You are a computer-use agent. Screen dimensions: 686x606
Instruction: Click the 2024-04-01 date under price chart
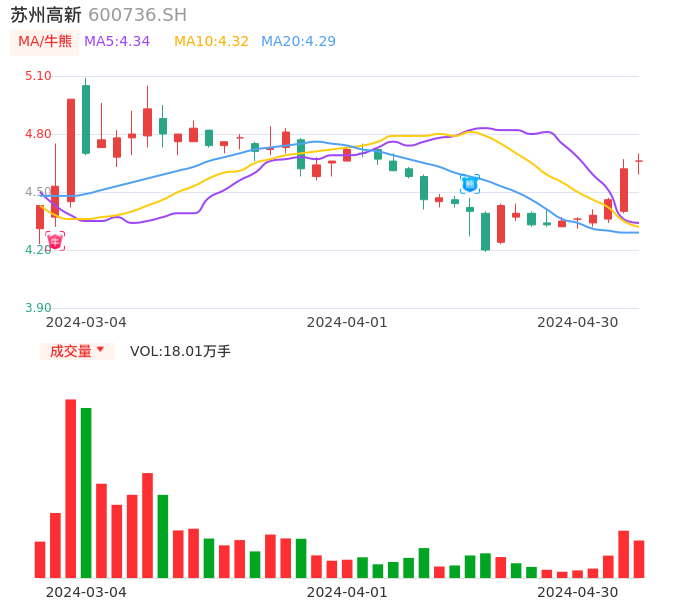click(x=347, y=322)
